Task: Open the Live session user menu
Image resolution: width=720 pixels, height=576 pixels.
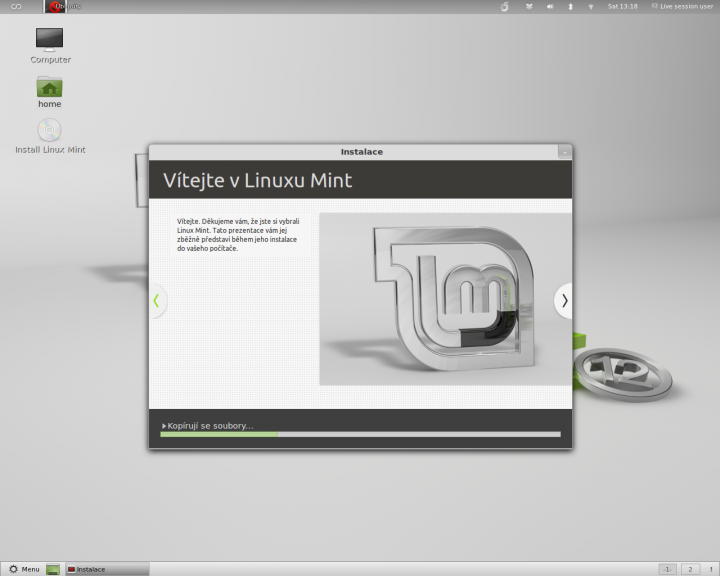Action: [x=682, y=6]
